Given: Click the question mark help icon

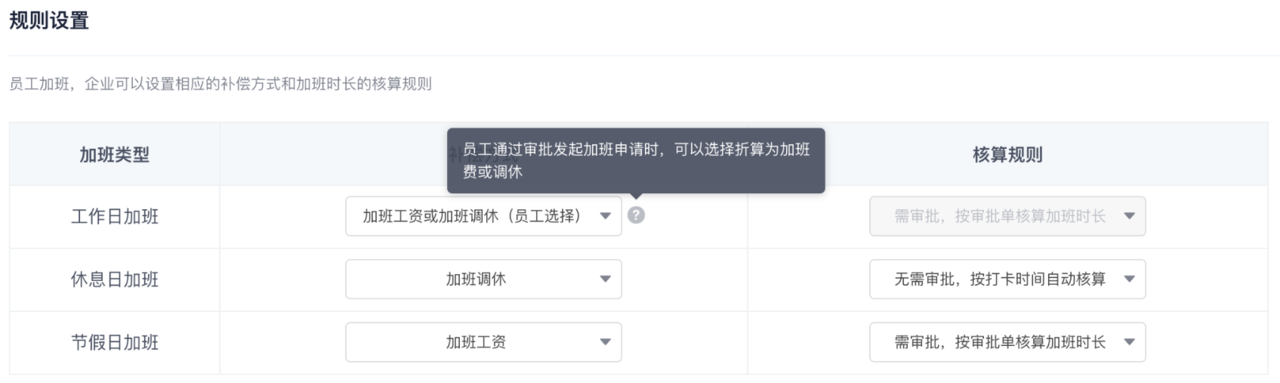Looking at the screenshot, I should click(x=636, y=215).
